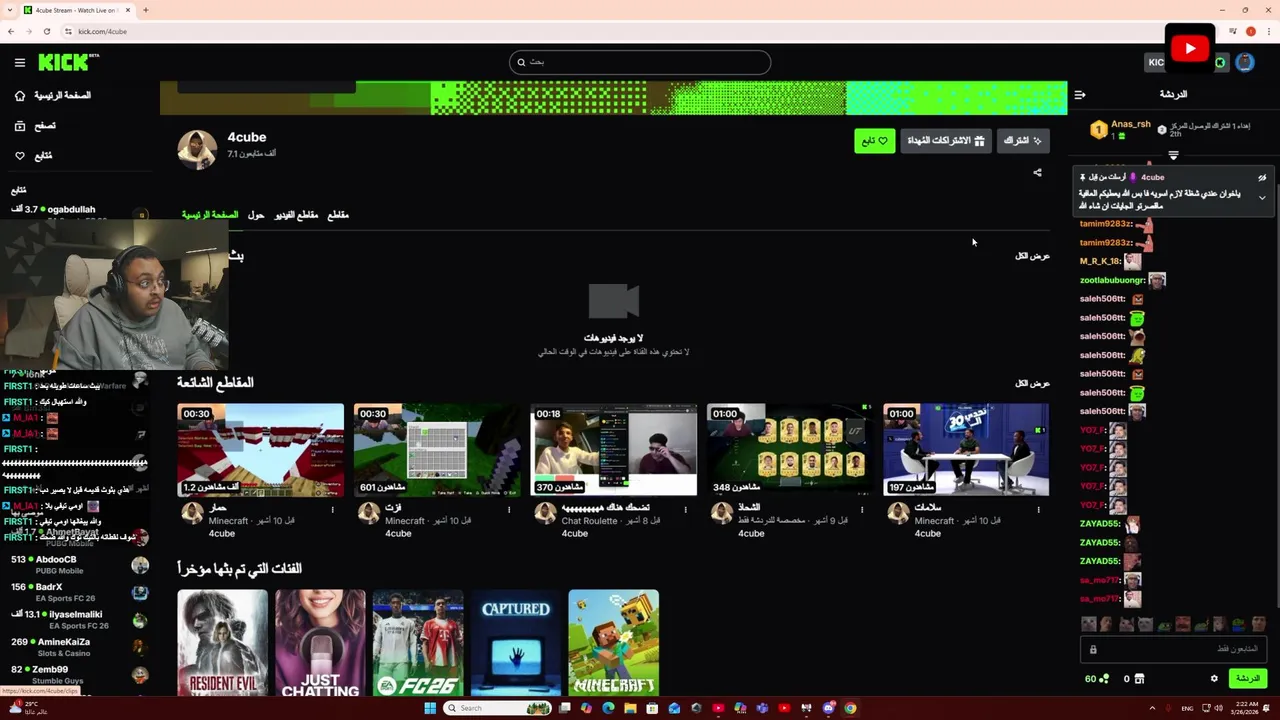Select the الصفحة الرئيسية channel tab
This screenshot has width=1280, height=720.
pyautogui.click(x=210, y=215)
